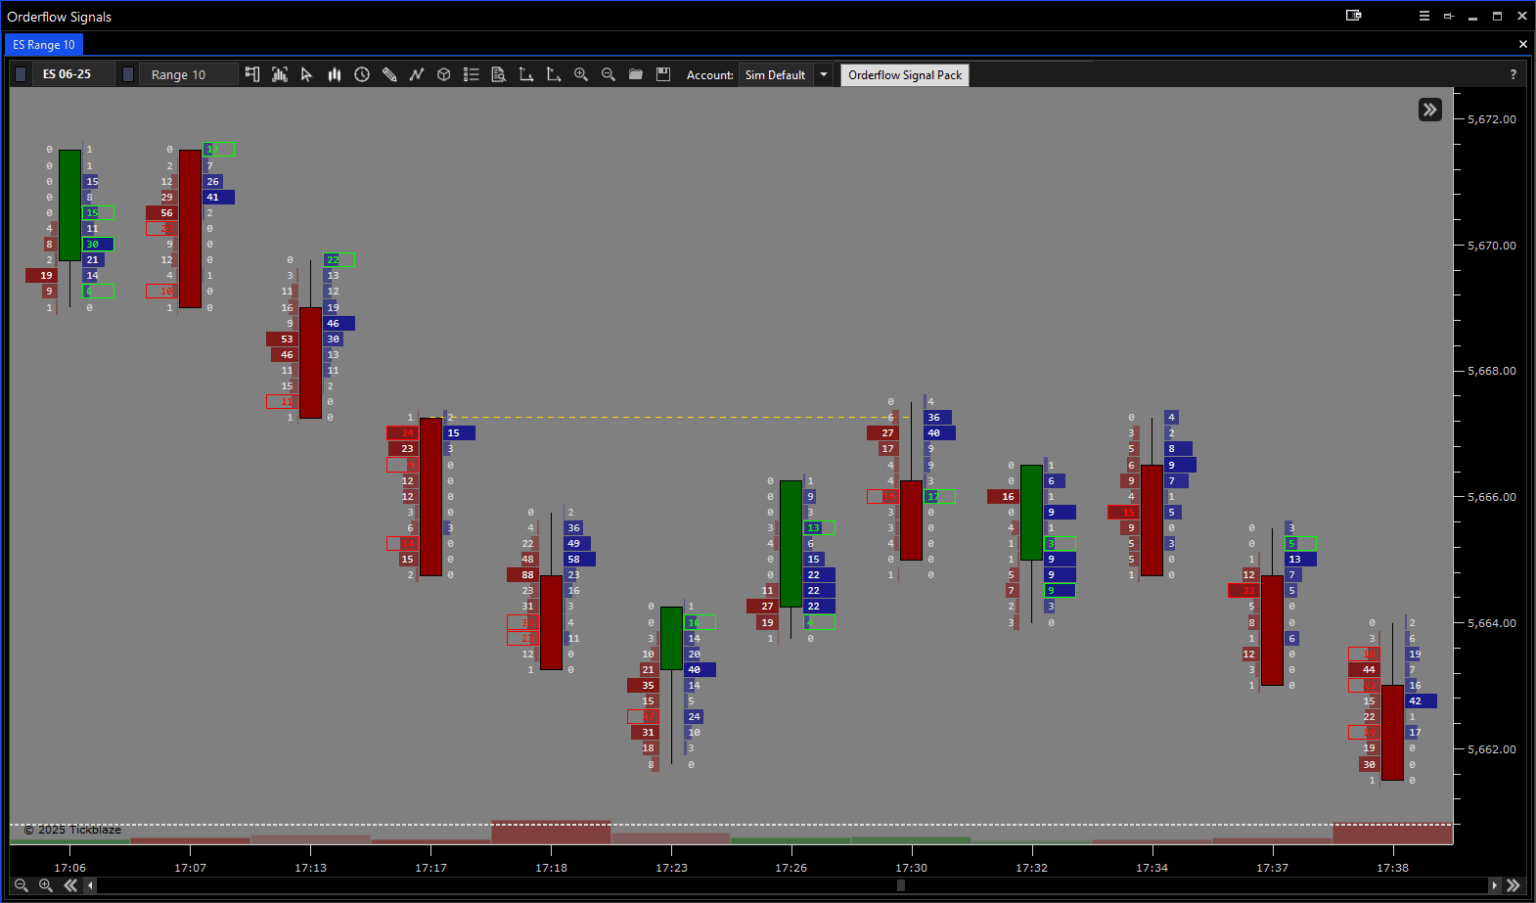
Task: Toggle the color box next to Range 10
Action: 127,74
